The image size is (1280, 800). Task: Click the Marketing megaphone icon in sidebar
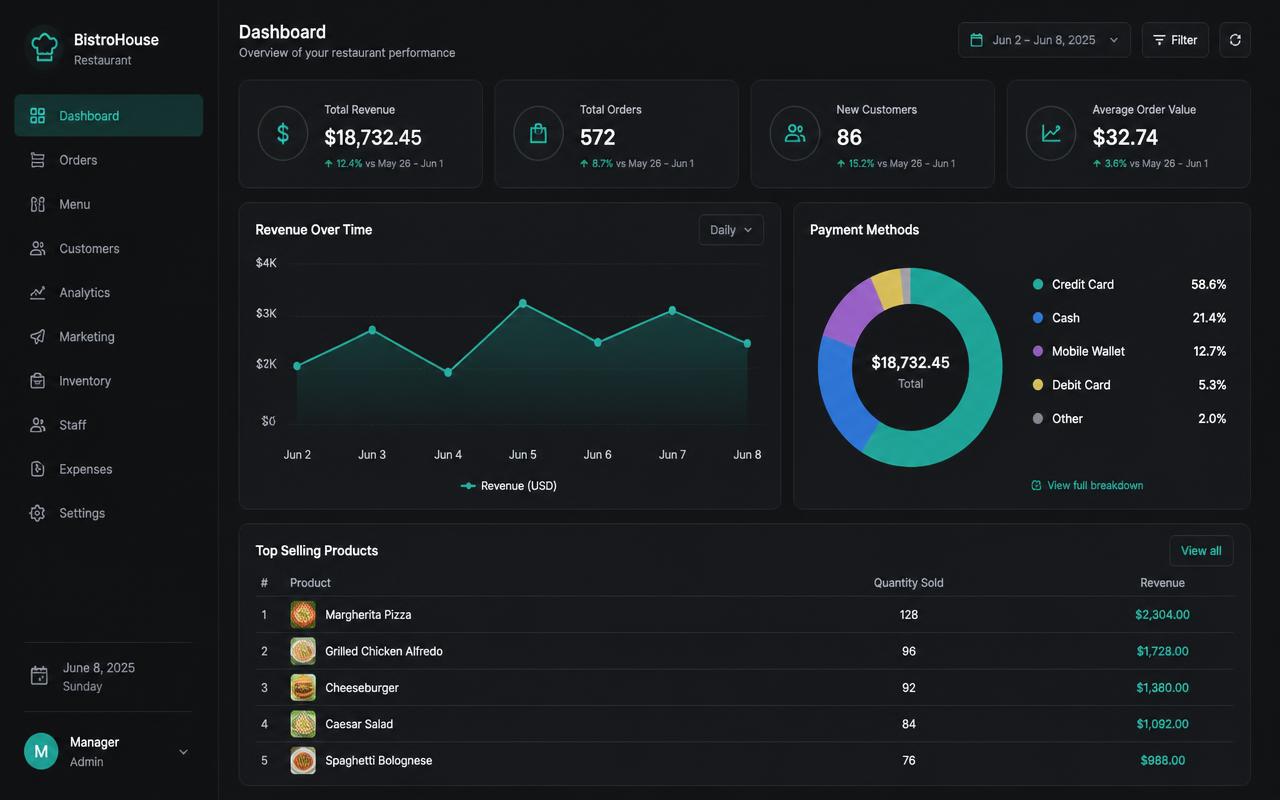(x=38, y=337)
